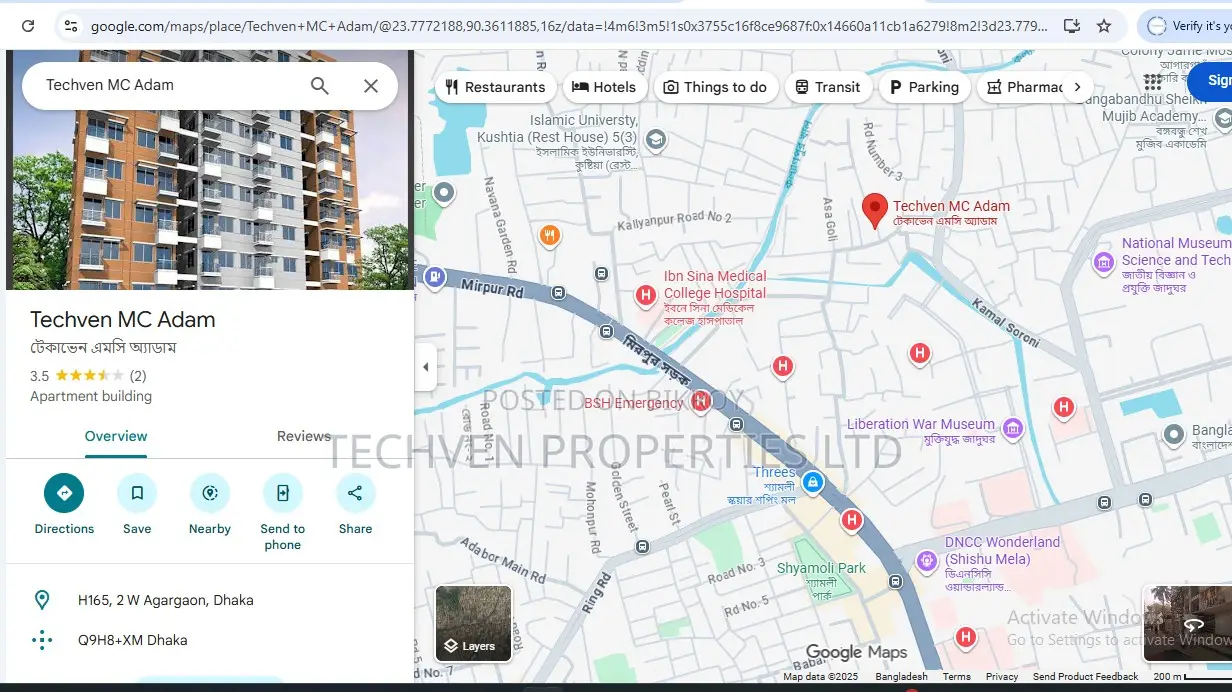Open the Street View thumbnail in corner
The width and height of the screenshot is (1232, 692).
[x=1188, y=624]
